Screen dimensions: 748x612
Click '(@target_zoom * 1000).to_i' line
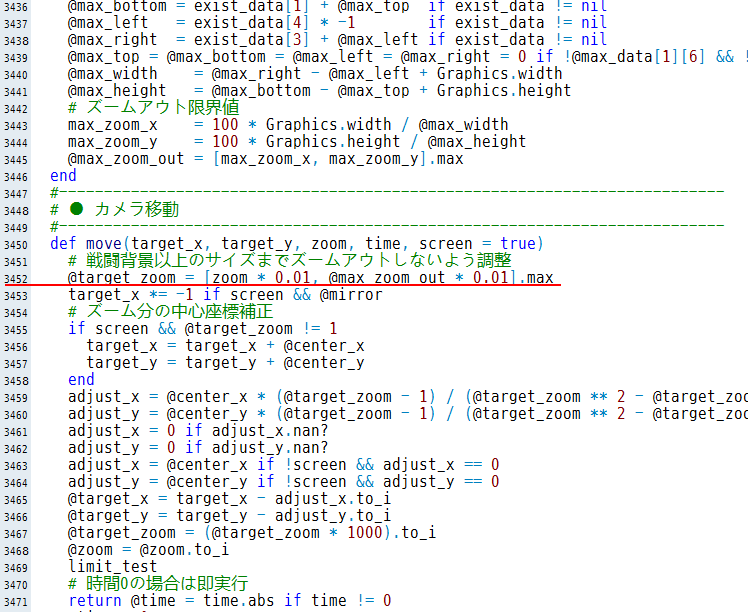pyautogui.click(x=252, y=533)
